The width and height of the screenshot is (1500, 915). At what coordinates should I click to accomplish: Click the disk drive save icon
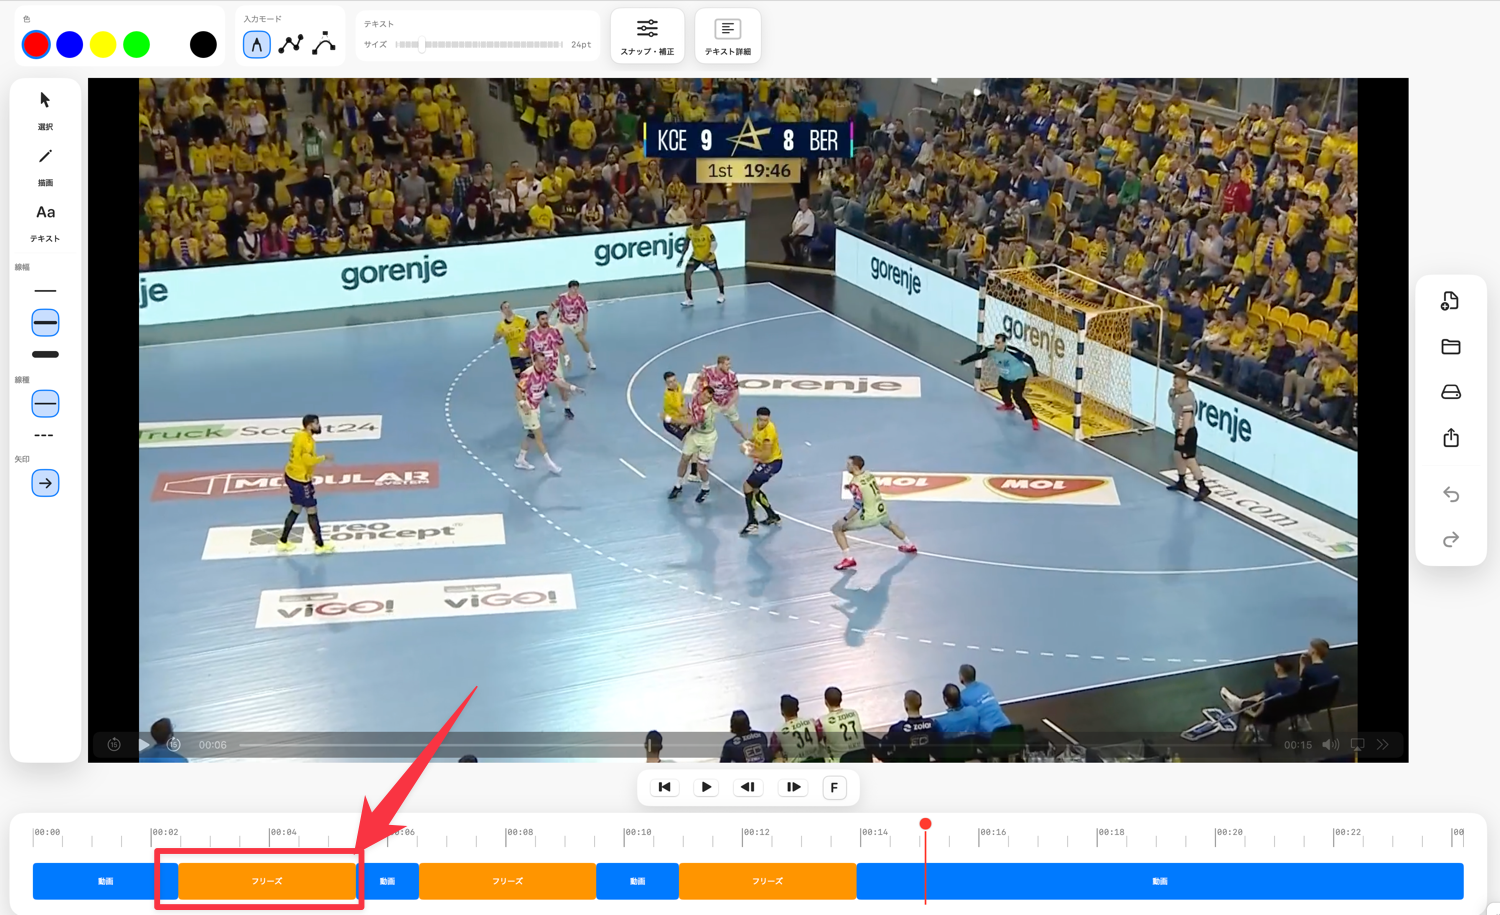pos(1450,392)
